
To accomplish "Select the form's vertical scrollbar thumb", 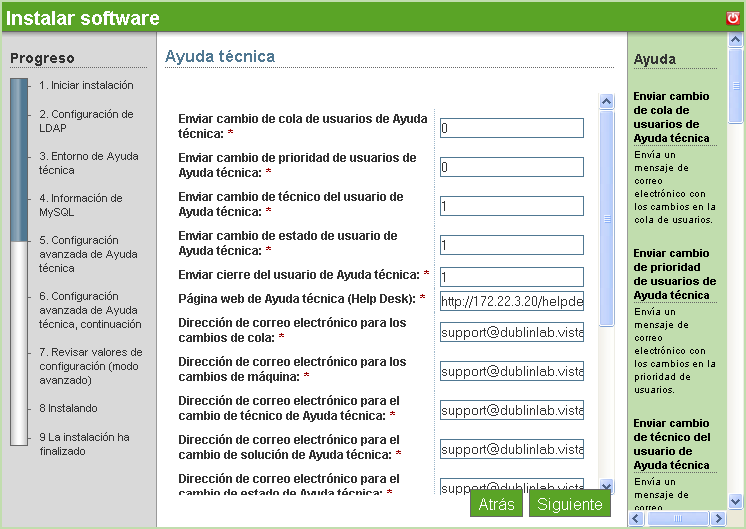I will pyautogui.click(x=606, y=218).
